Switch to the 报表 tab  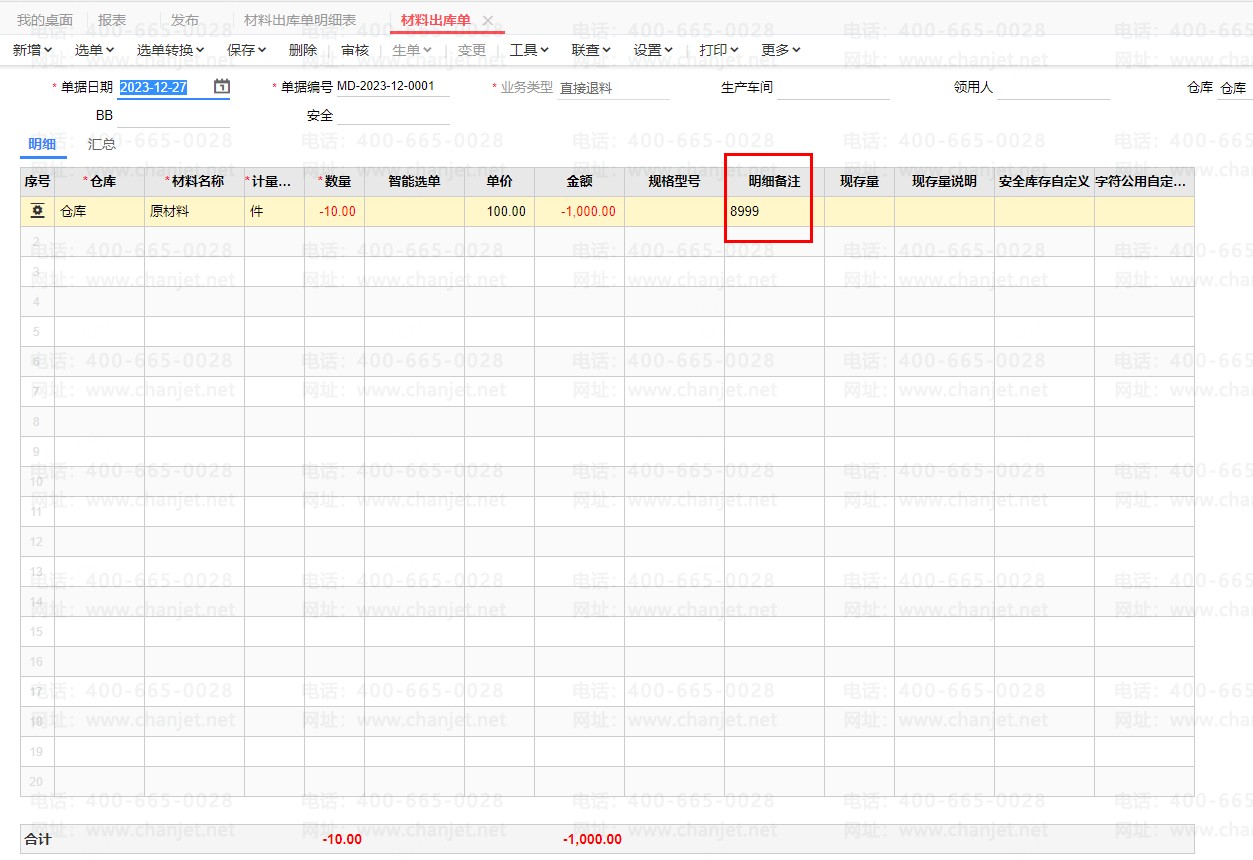click(112, 20)
